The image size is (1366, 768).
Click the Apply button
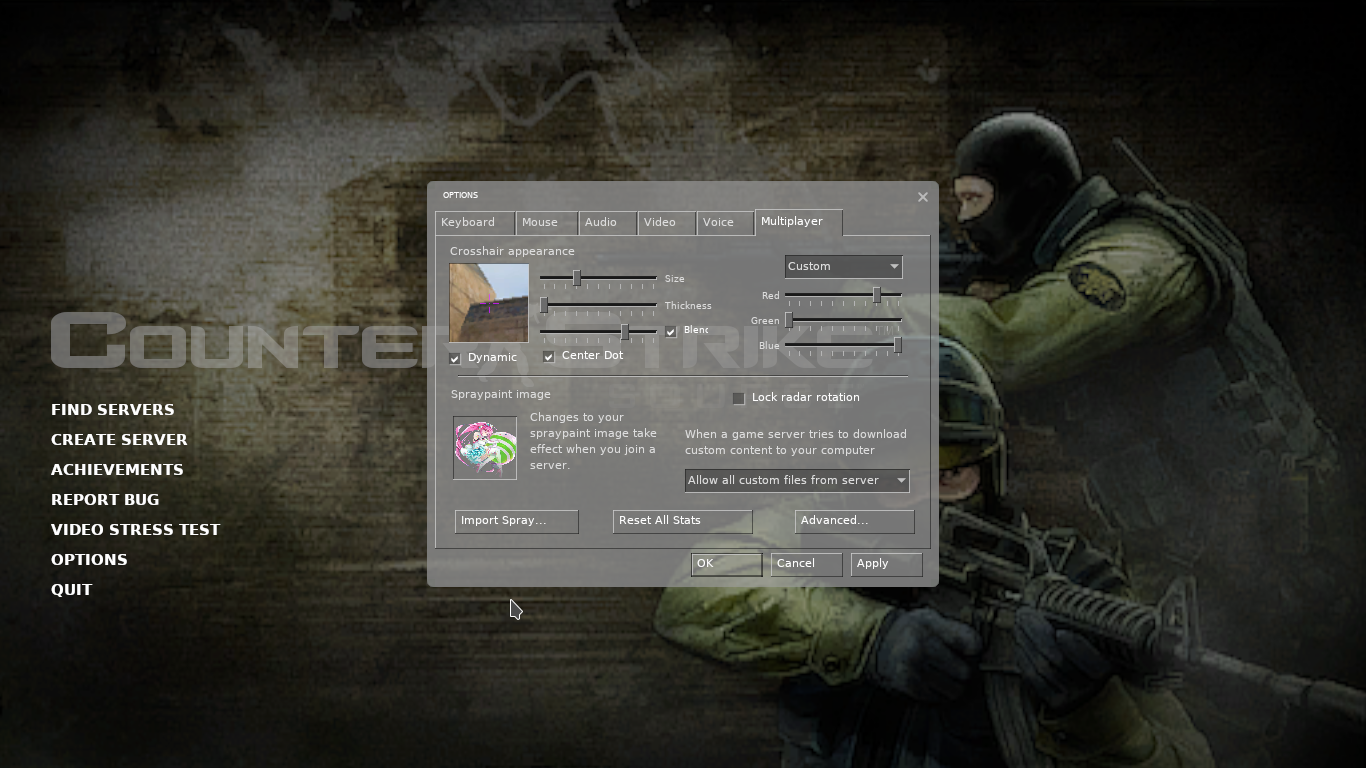point(887,564)
